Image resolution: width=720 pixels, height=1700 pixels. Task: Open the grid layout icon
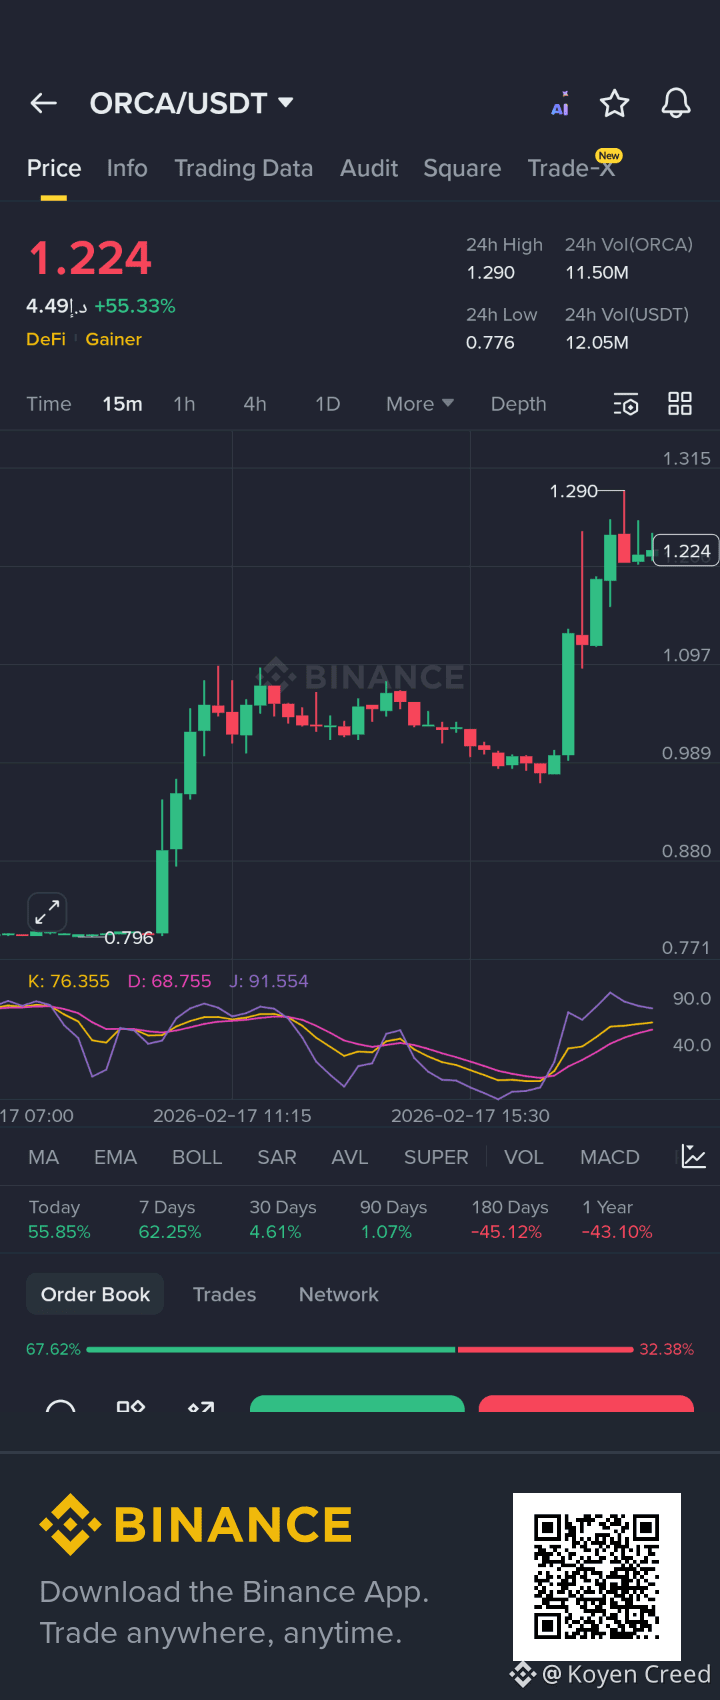click(680, 404)
